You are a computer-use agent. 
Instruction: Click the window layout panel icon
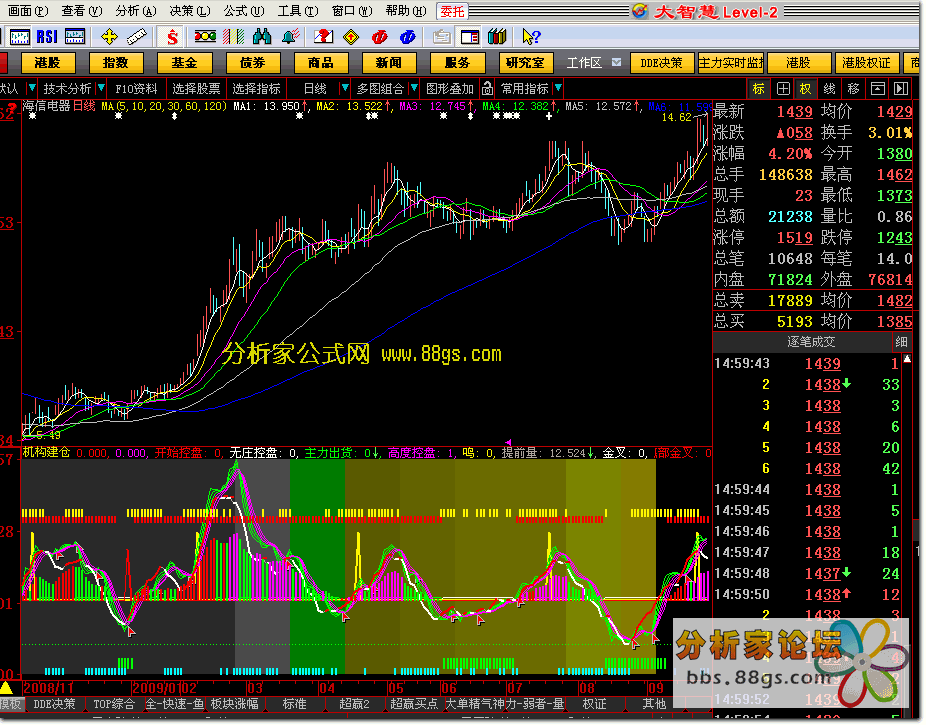(x=469, y=37)
